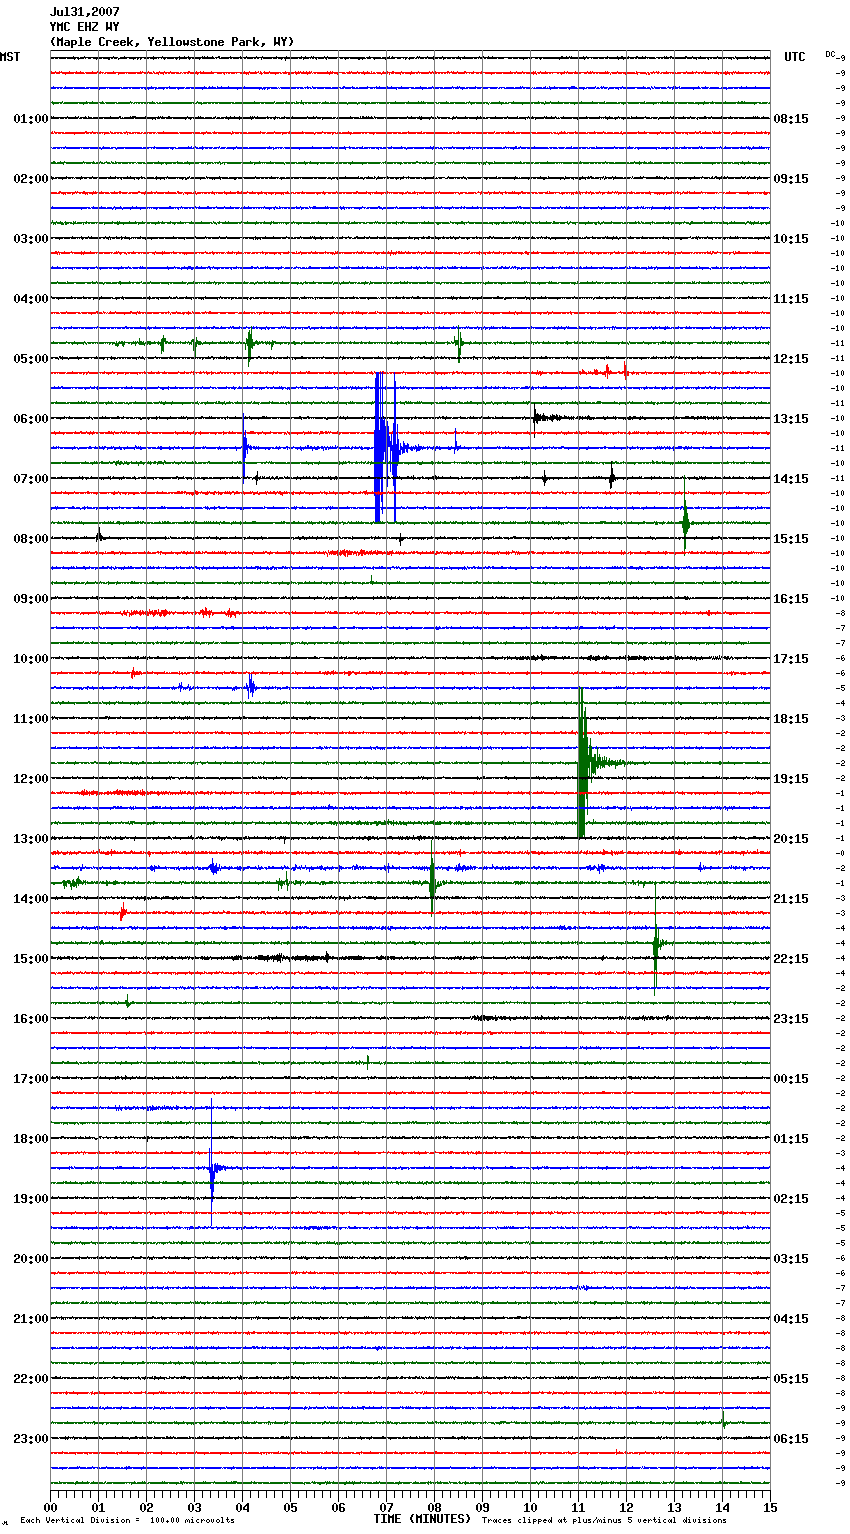Click the Maple Creek, Yellowstone Park location title
The height and width of the screenshot is (1534, 850).
(x=172, y=42)
